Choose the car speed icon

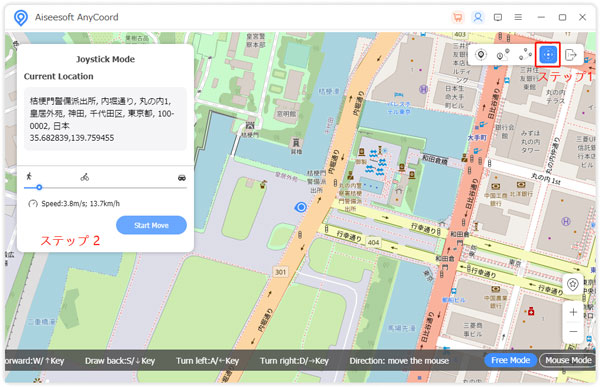(x=182, y=177)
